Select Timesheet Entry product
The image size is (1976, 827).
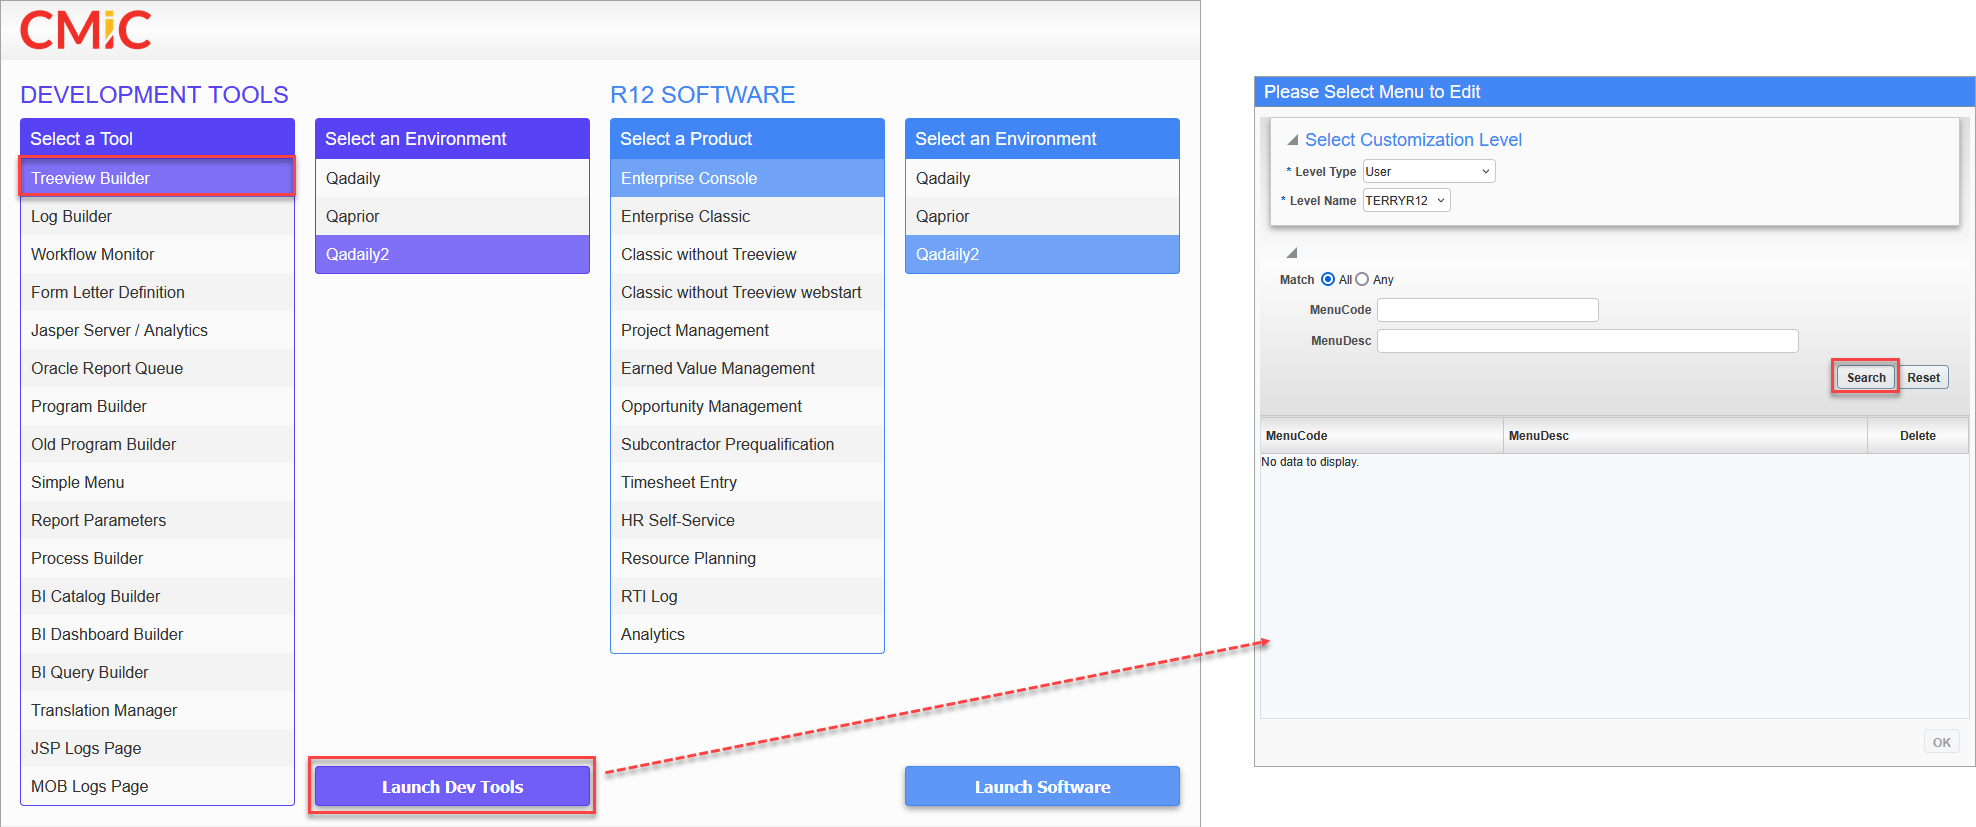click(747, 482)
